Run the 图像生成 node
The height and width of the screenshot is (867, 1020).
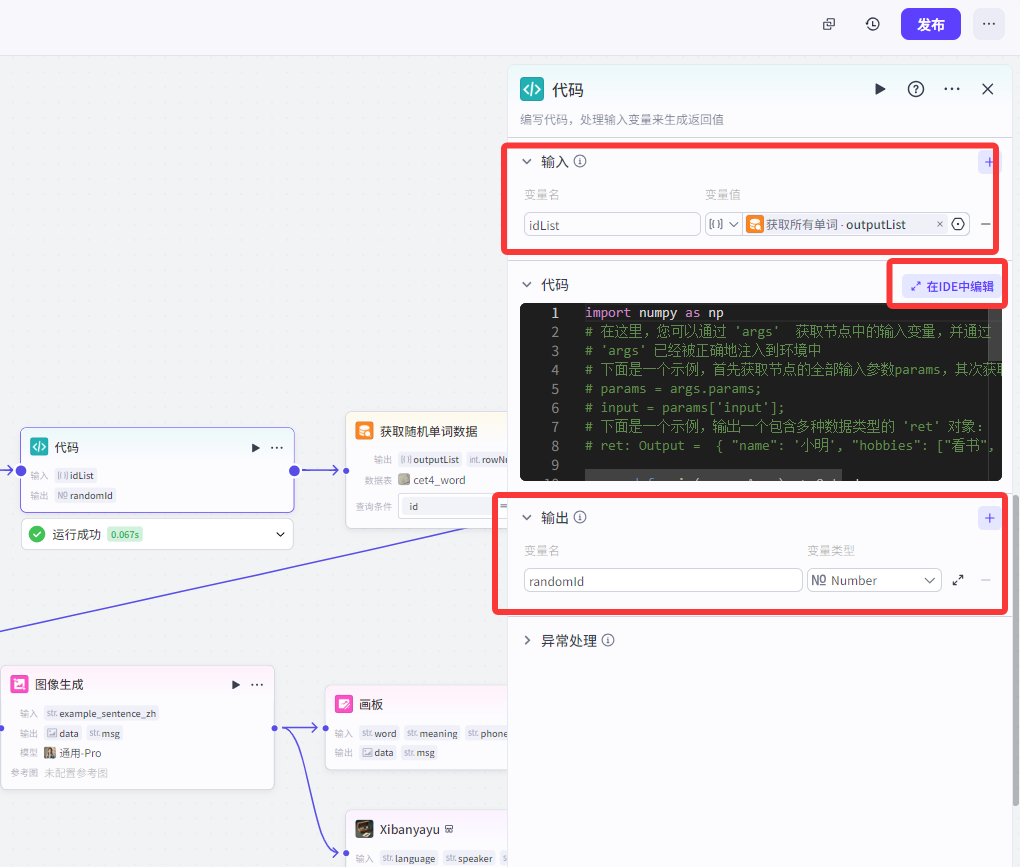236,684
